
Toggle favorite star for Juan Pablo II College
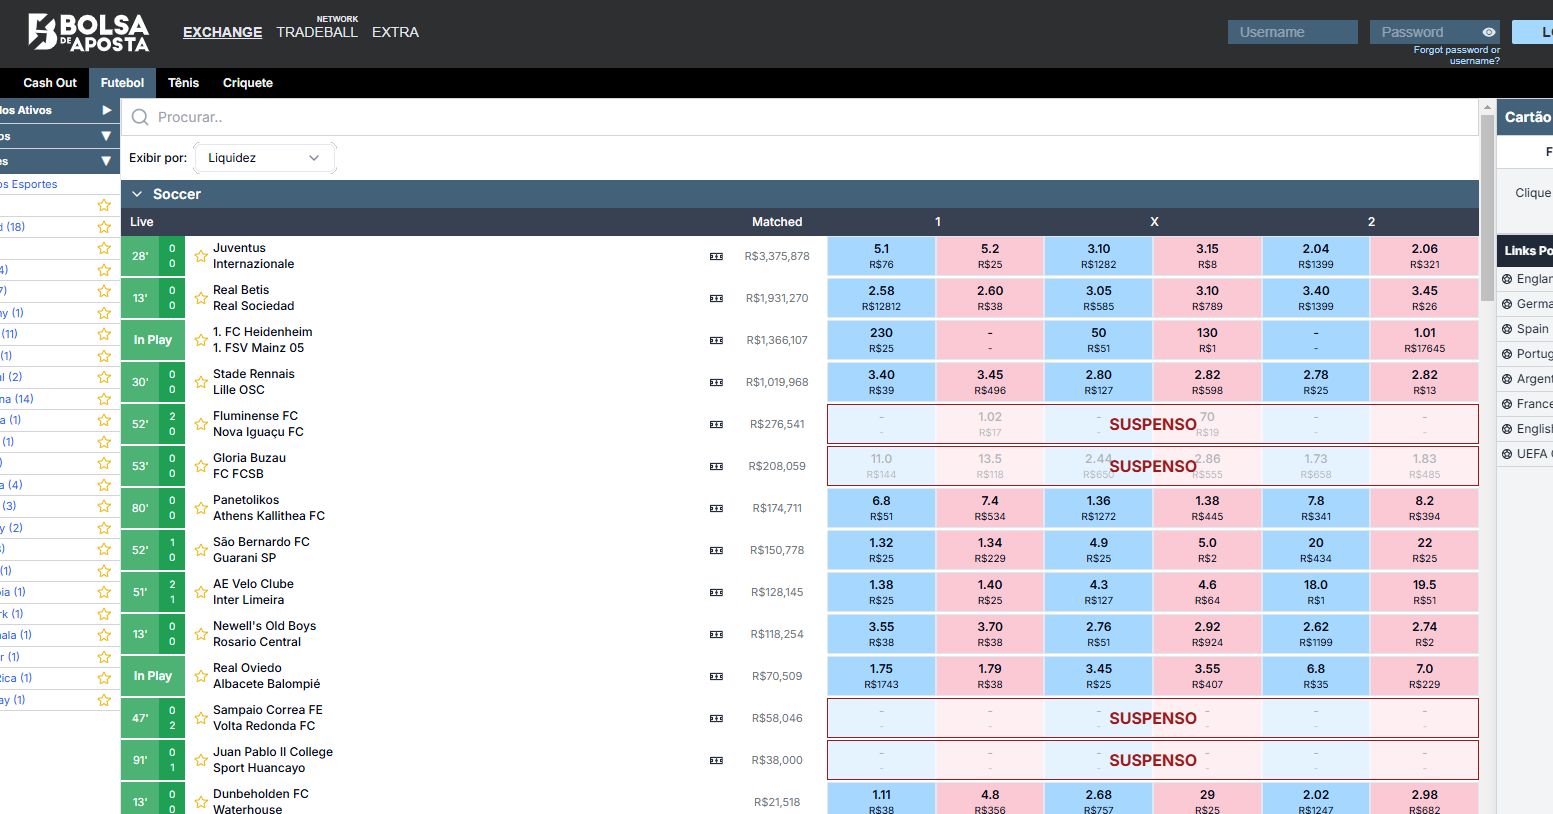pos(201,760)
